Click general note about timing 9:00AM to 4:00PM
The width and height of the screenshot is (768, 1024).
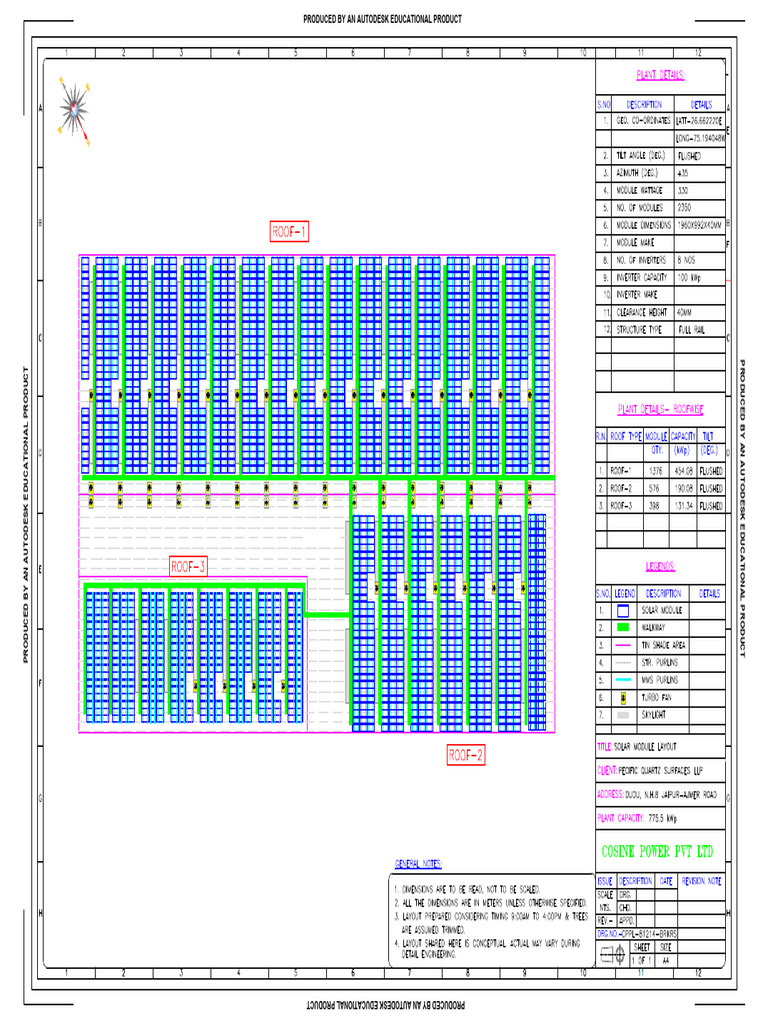click(490, 923)
